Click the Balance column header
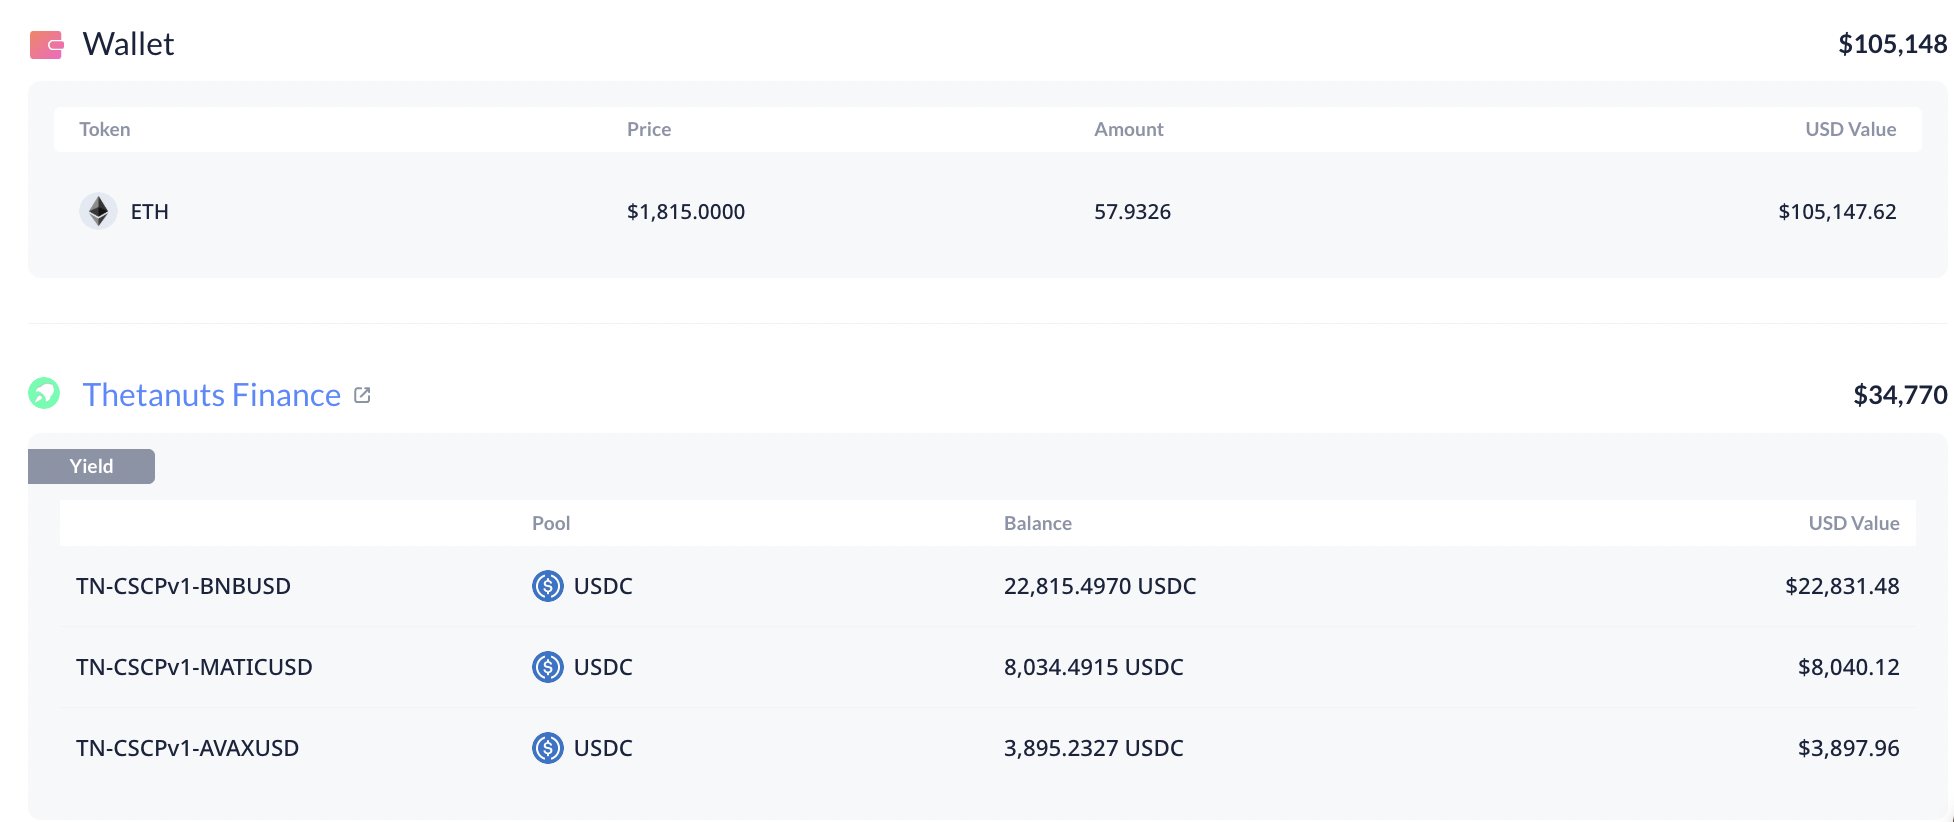Viewport: 1954px width, 822px height. (x=1038, y=523)
